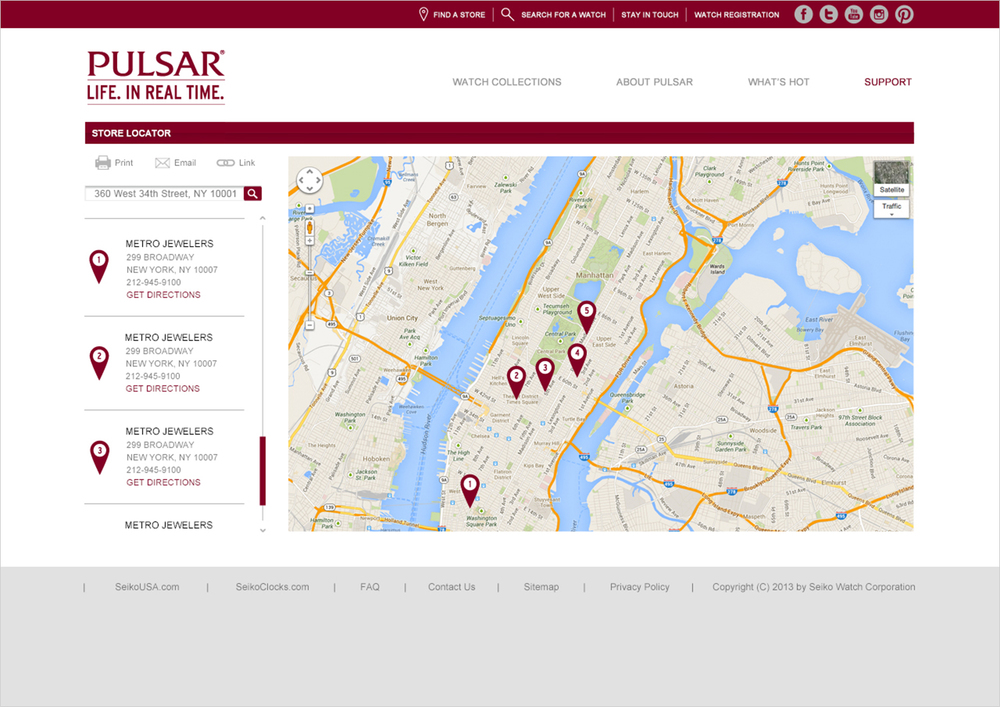1000x707 pixels.
Task: Click the map pan control circle
Action: point(309,180)
